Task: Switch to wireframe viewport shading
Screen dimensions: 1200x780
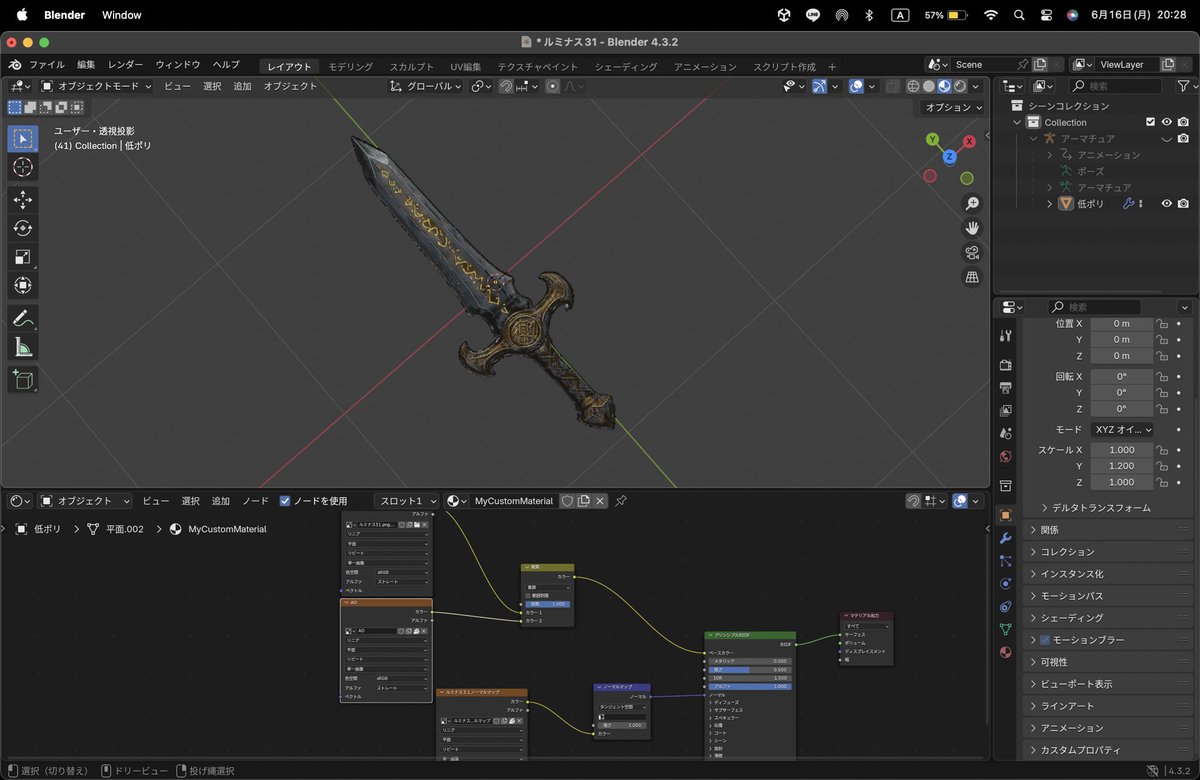Action: [x=912, y=86]
